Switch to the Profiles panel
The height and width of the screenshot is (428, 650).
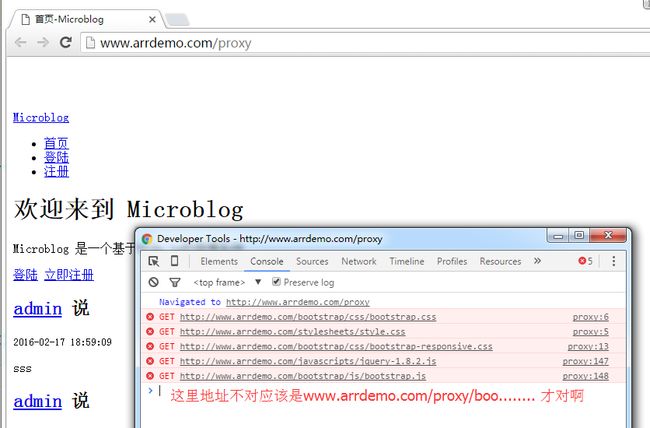pos(452,261)
